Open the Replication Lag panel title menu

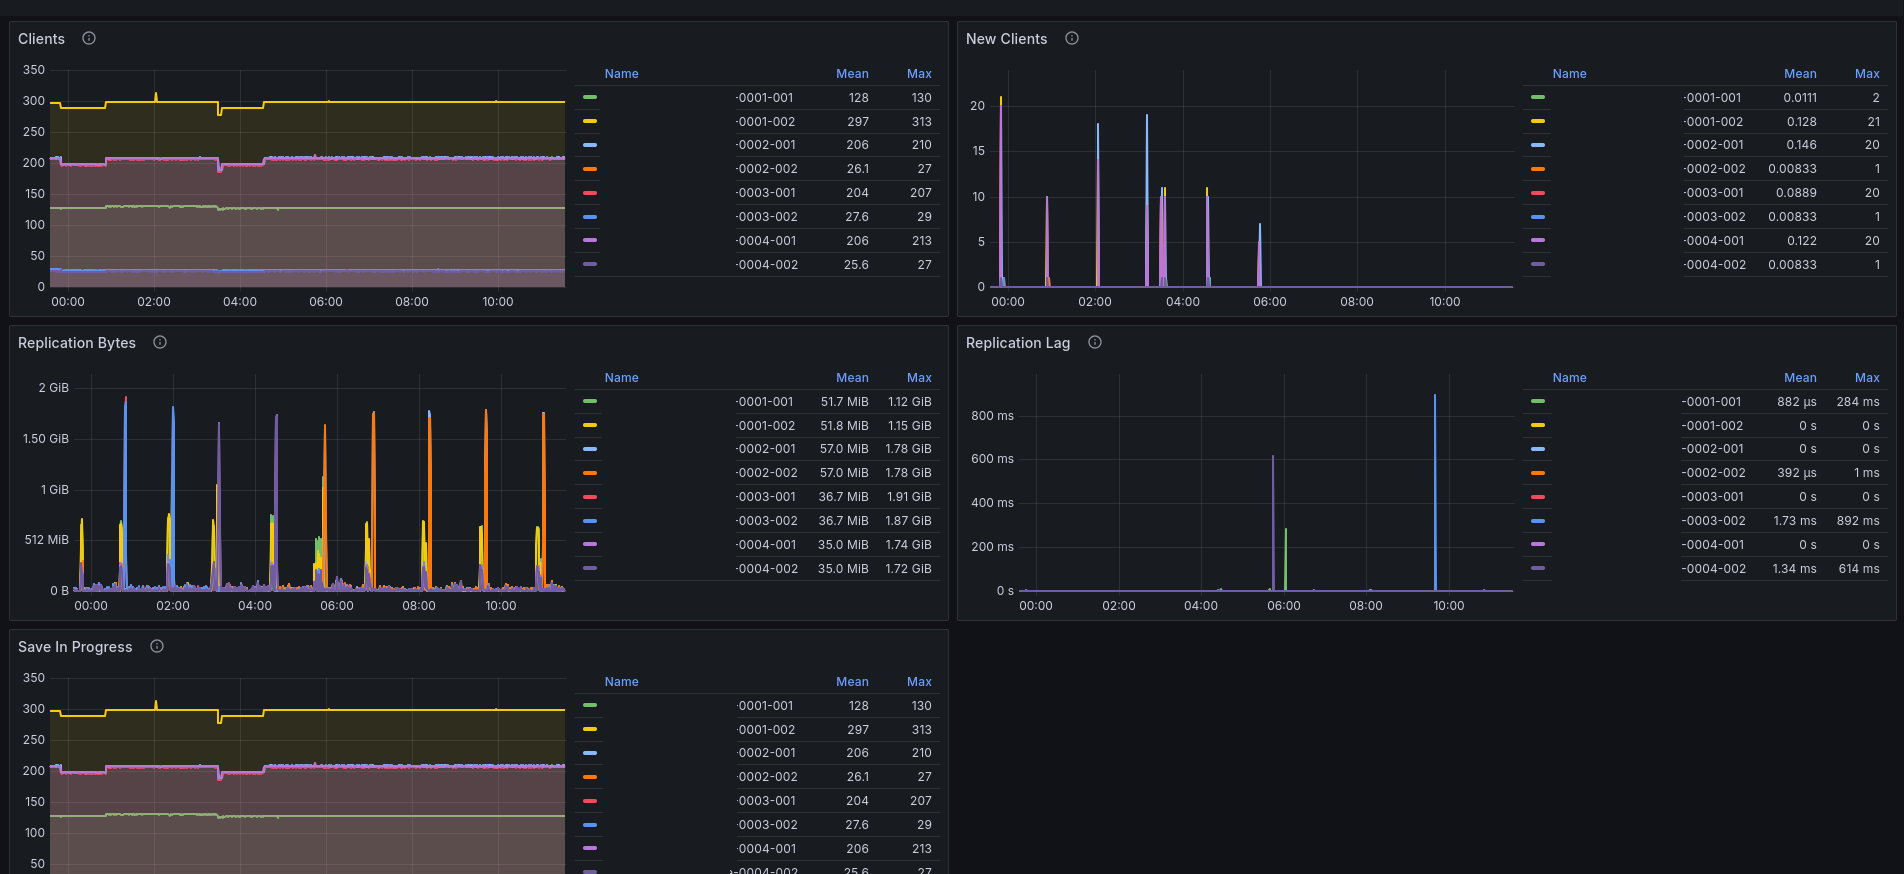[1018, 343]
